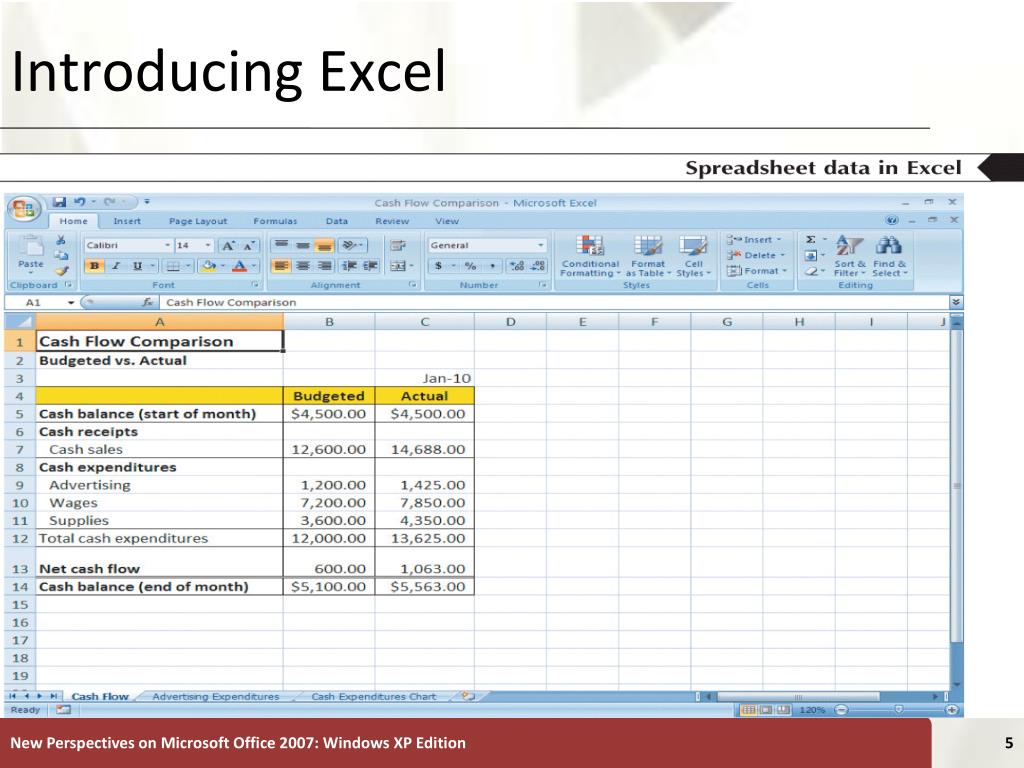Click the AutoSum sigma icon
The width and height of the screenshot is (1024, 768).
(x=810, y=240)
